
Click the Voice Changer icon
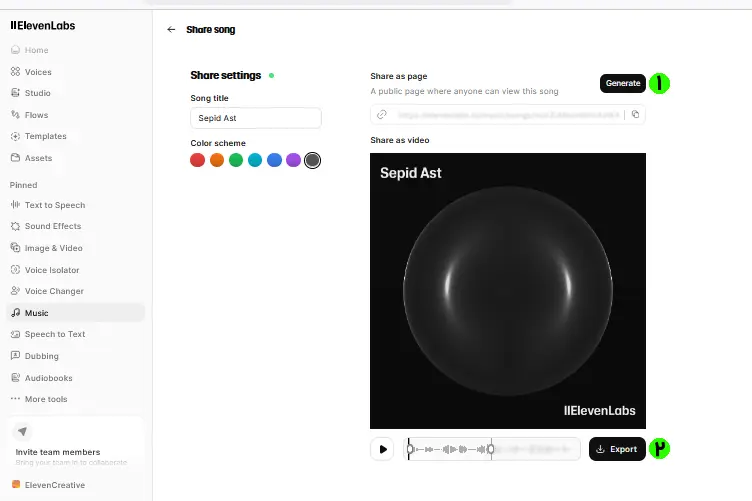pos(15,291)
